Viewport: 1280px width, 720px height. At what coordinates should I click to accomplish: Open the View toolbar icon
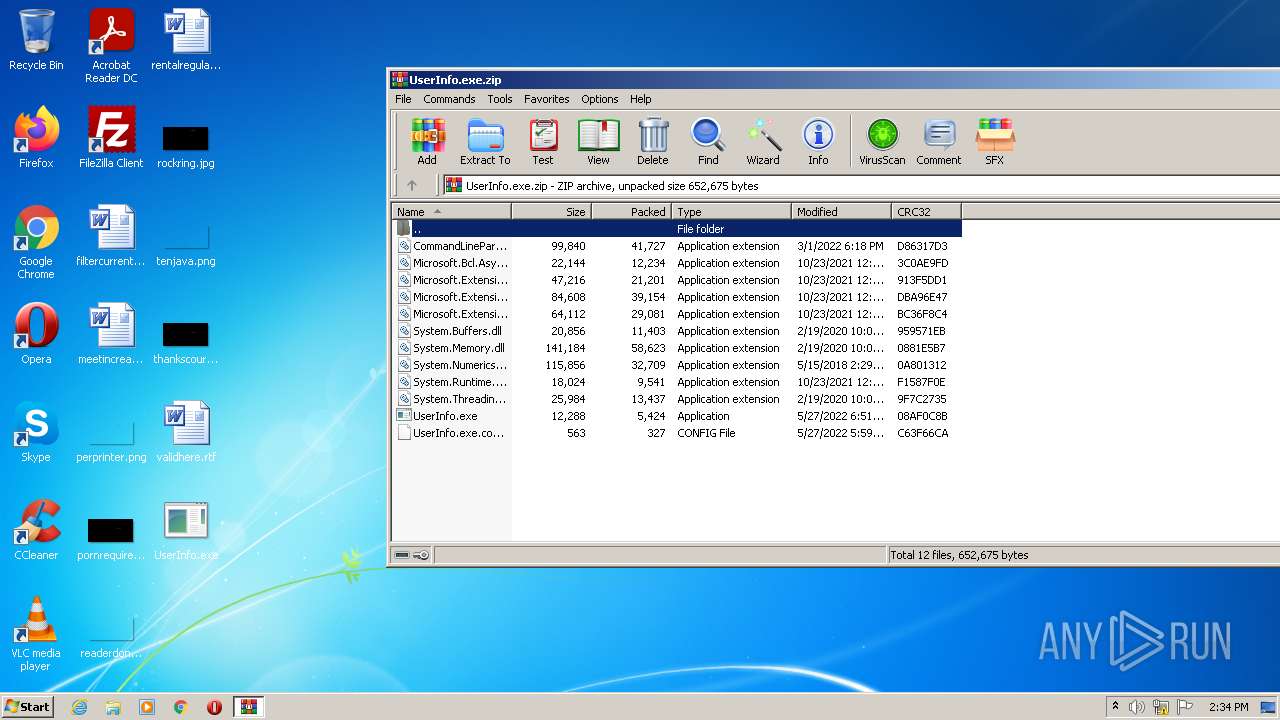tap(598, 142)
